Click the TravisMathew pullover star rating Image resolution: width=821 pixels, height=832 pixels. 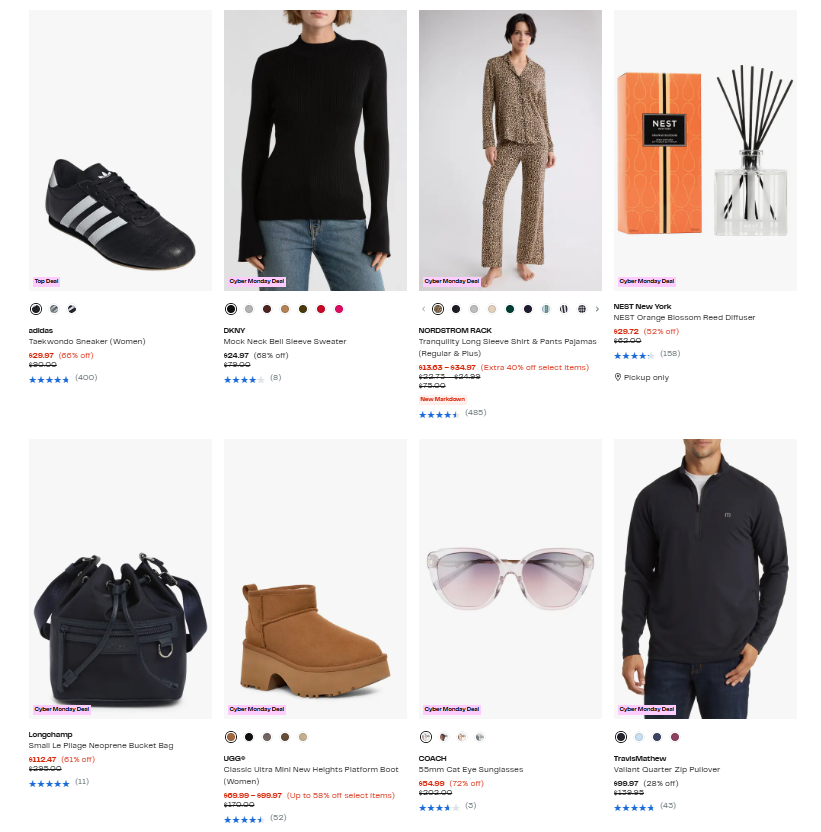634,806
